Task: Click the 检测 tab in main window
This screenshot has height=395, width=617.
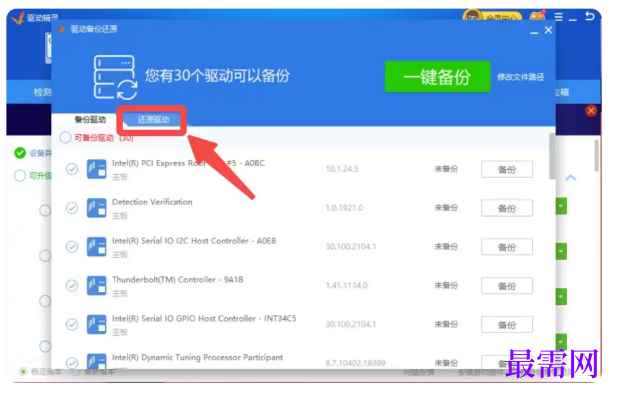Action: pos(42,92)
